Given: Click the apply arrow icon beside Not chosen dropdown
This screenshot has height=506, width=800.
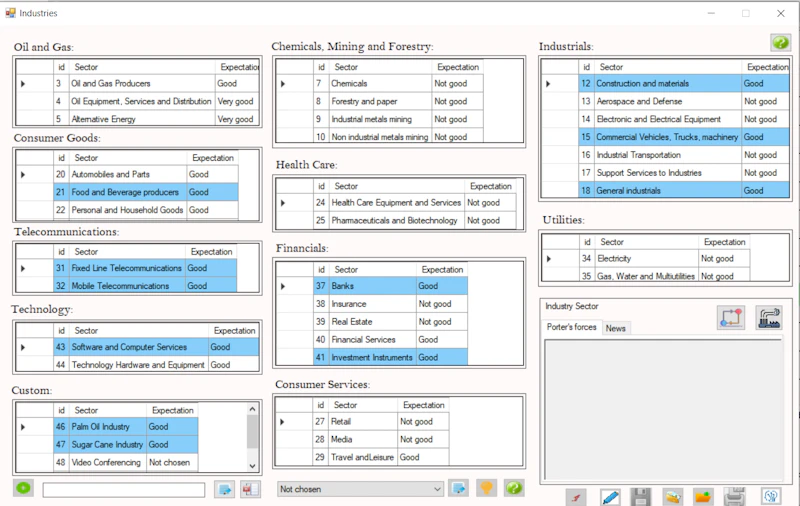Looking at the screenshot, I should tap(459, 488).
